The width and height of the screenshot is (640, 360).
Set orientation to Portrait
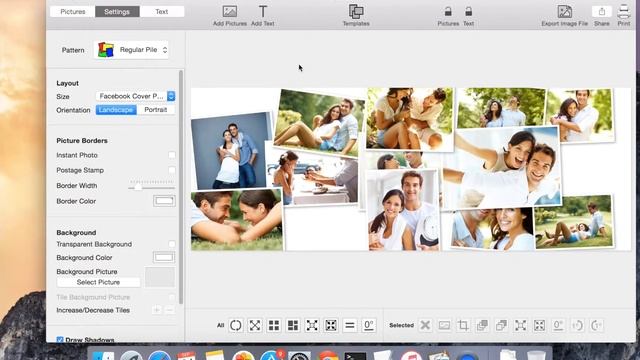click(x=156, y=110)
